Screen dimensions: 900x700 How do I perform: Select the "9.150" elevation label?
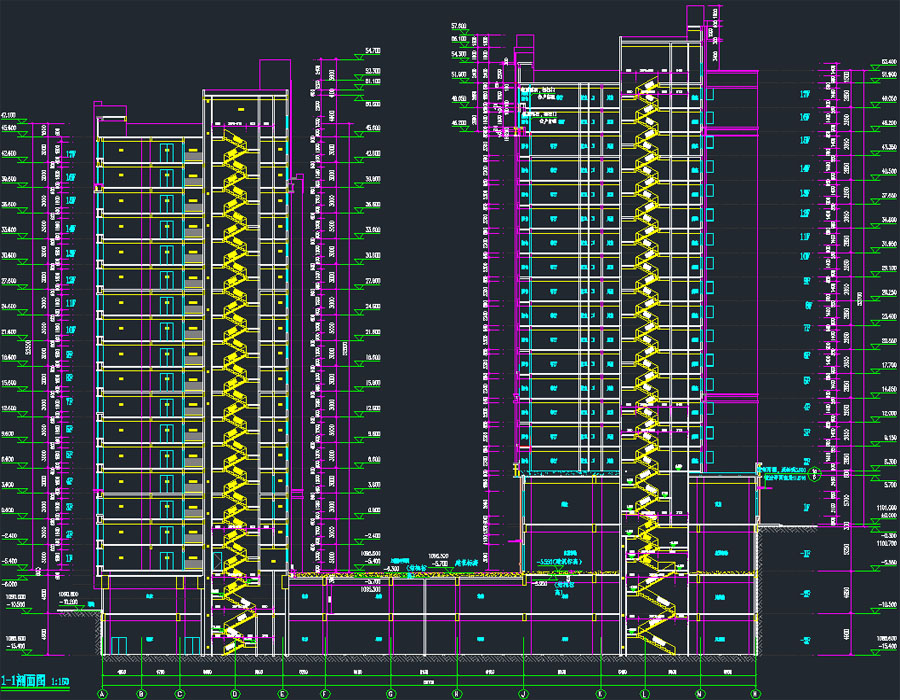point(889,437)
